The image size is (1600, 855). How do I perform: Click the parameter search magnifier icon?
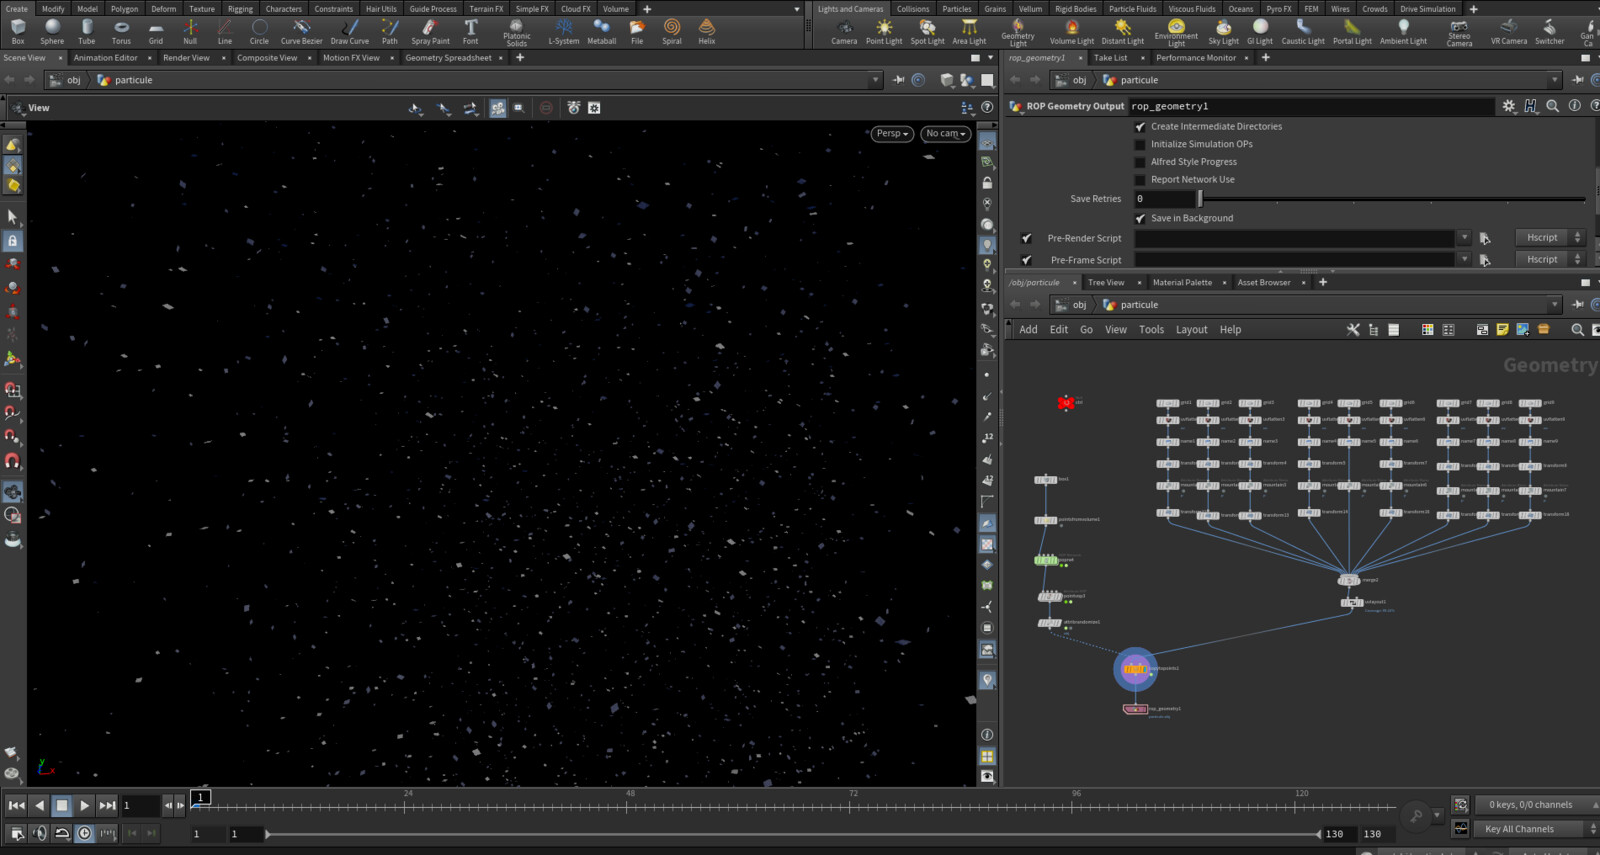[x=1552, y=106]
